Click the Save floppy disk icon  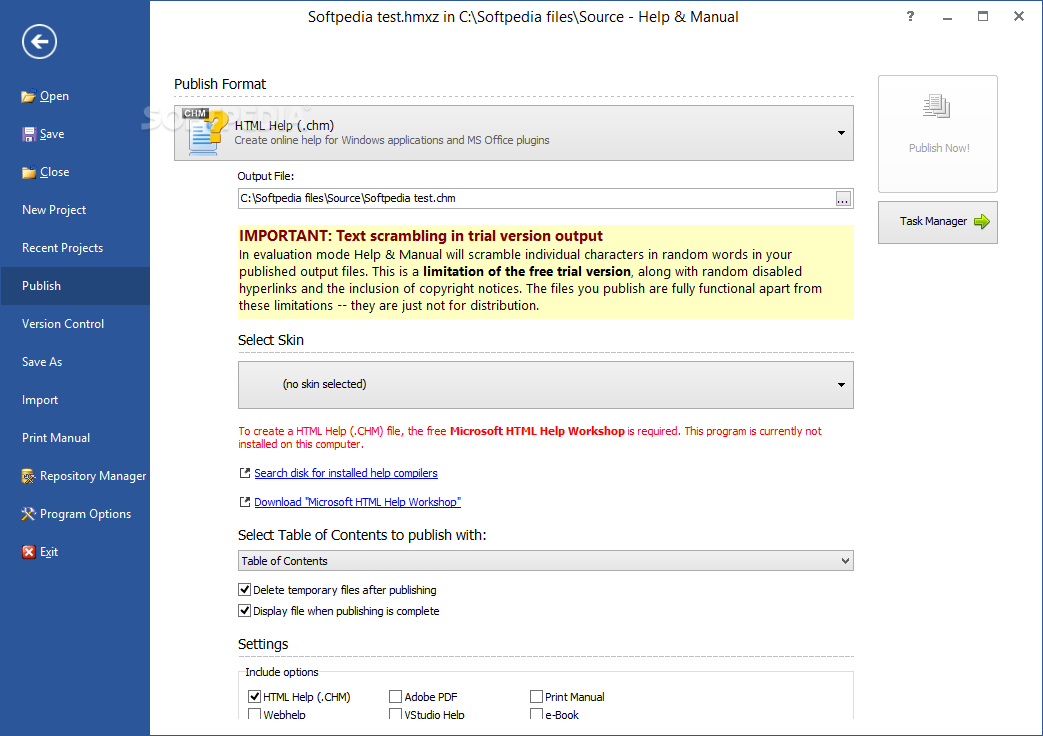click(x=29, y=134)
